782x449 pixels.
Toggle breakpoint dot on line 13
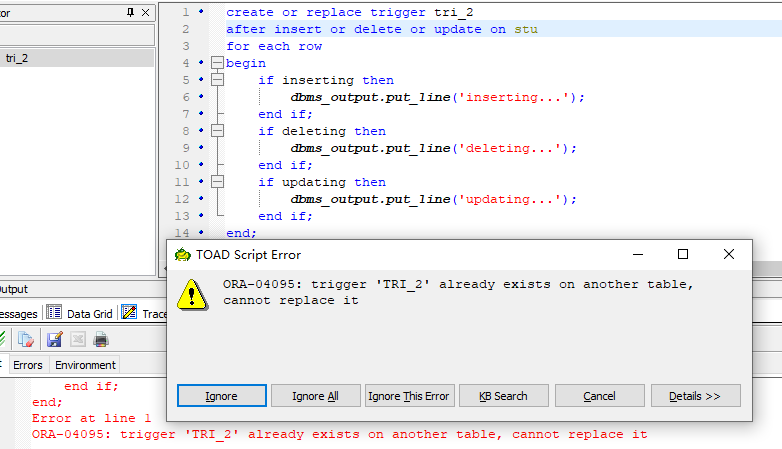pyautogui.click(x=201, y=215)
